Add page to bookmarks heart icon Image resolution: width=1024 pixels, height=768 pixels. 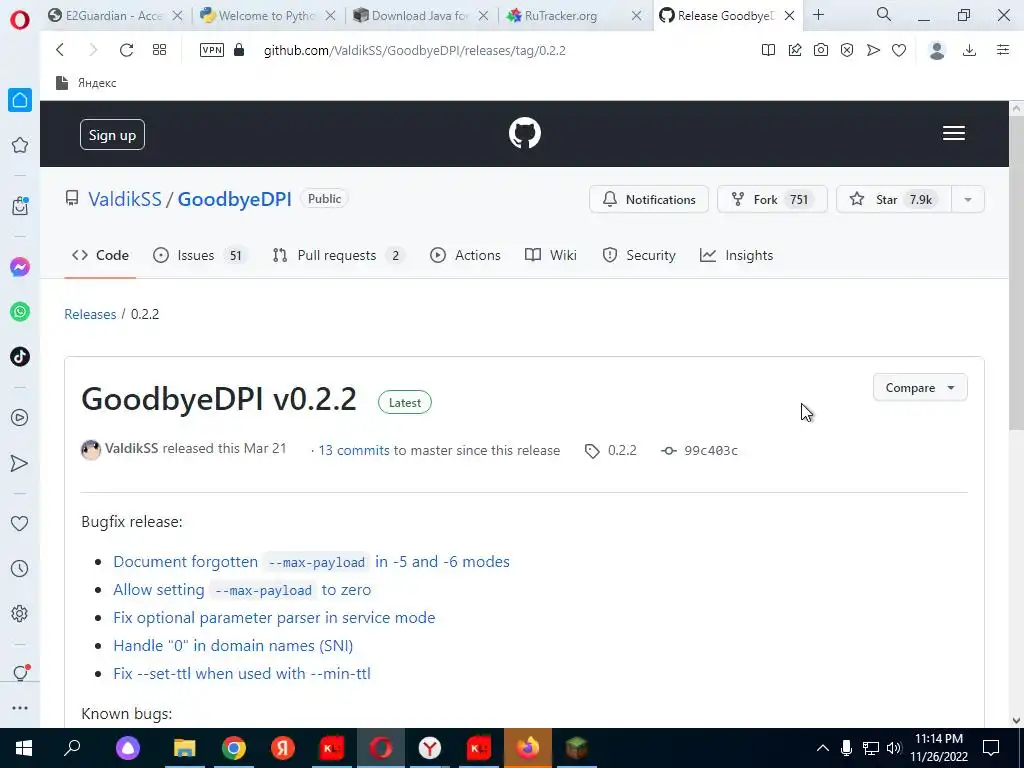pyautogui.click(x=899, y=50)
